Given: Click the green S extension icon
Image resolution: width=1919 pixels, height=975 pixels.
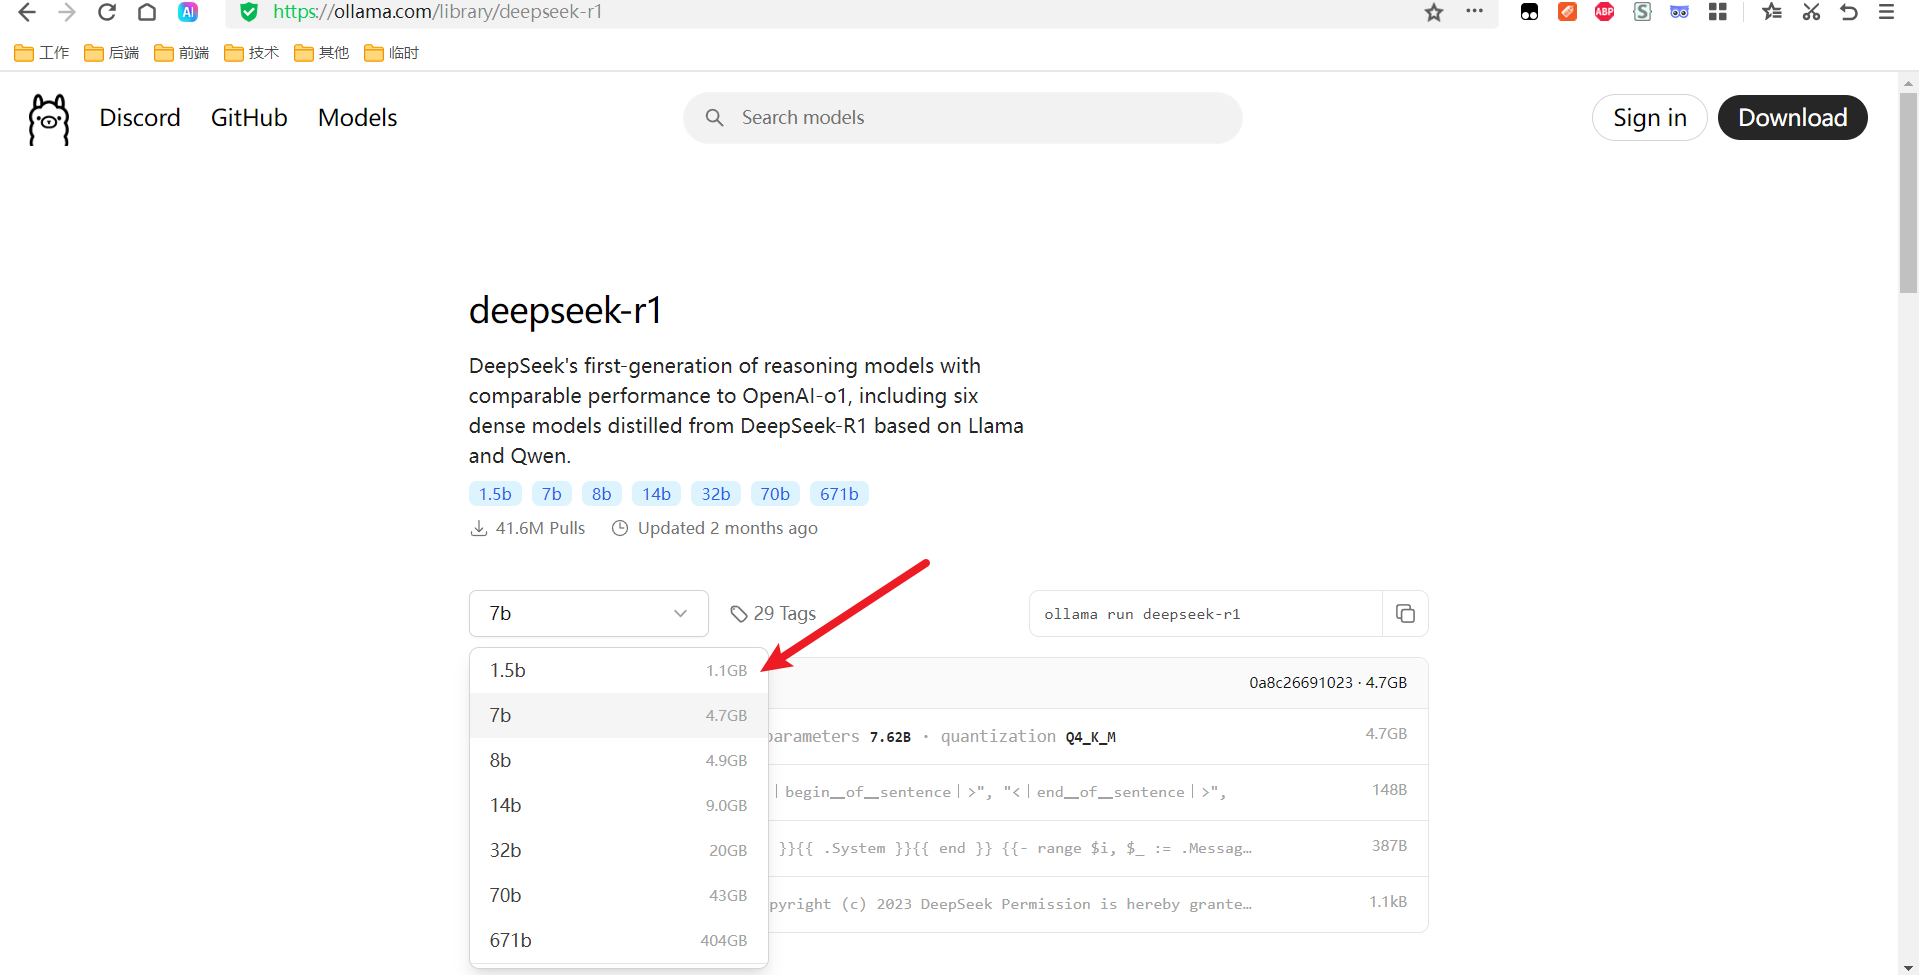Looking at the screenshot, I should pyautogui.click(x=1642, y=12).
